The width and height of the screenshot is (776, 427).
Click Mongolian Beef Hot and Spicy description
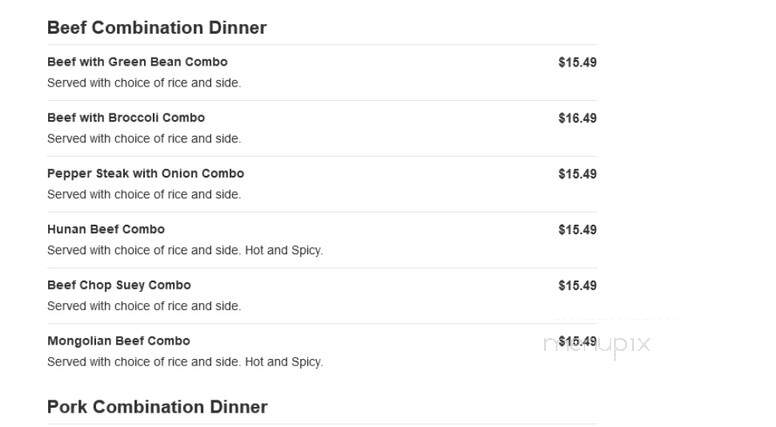pos(185,362)
